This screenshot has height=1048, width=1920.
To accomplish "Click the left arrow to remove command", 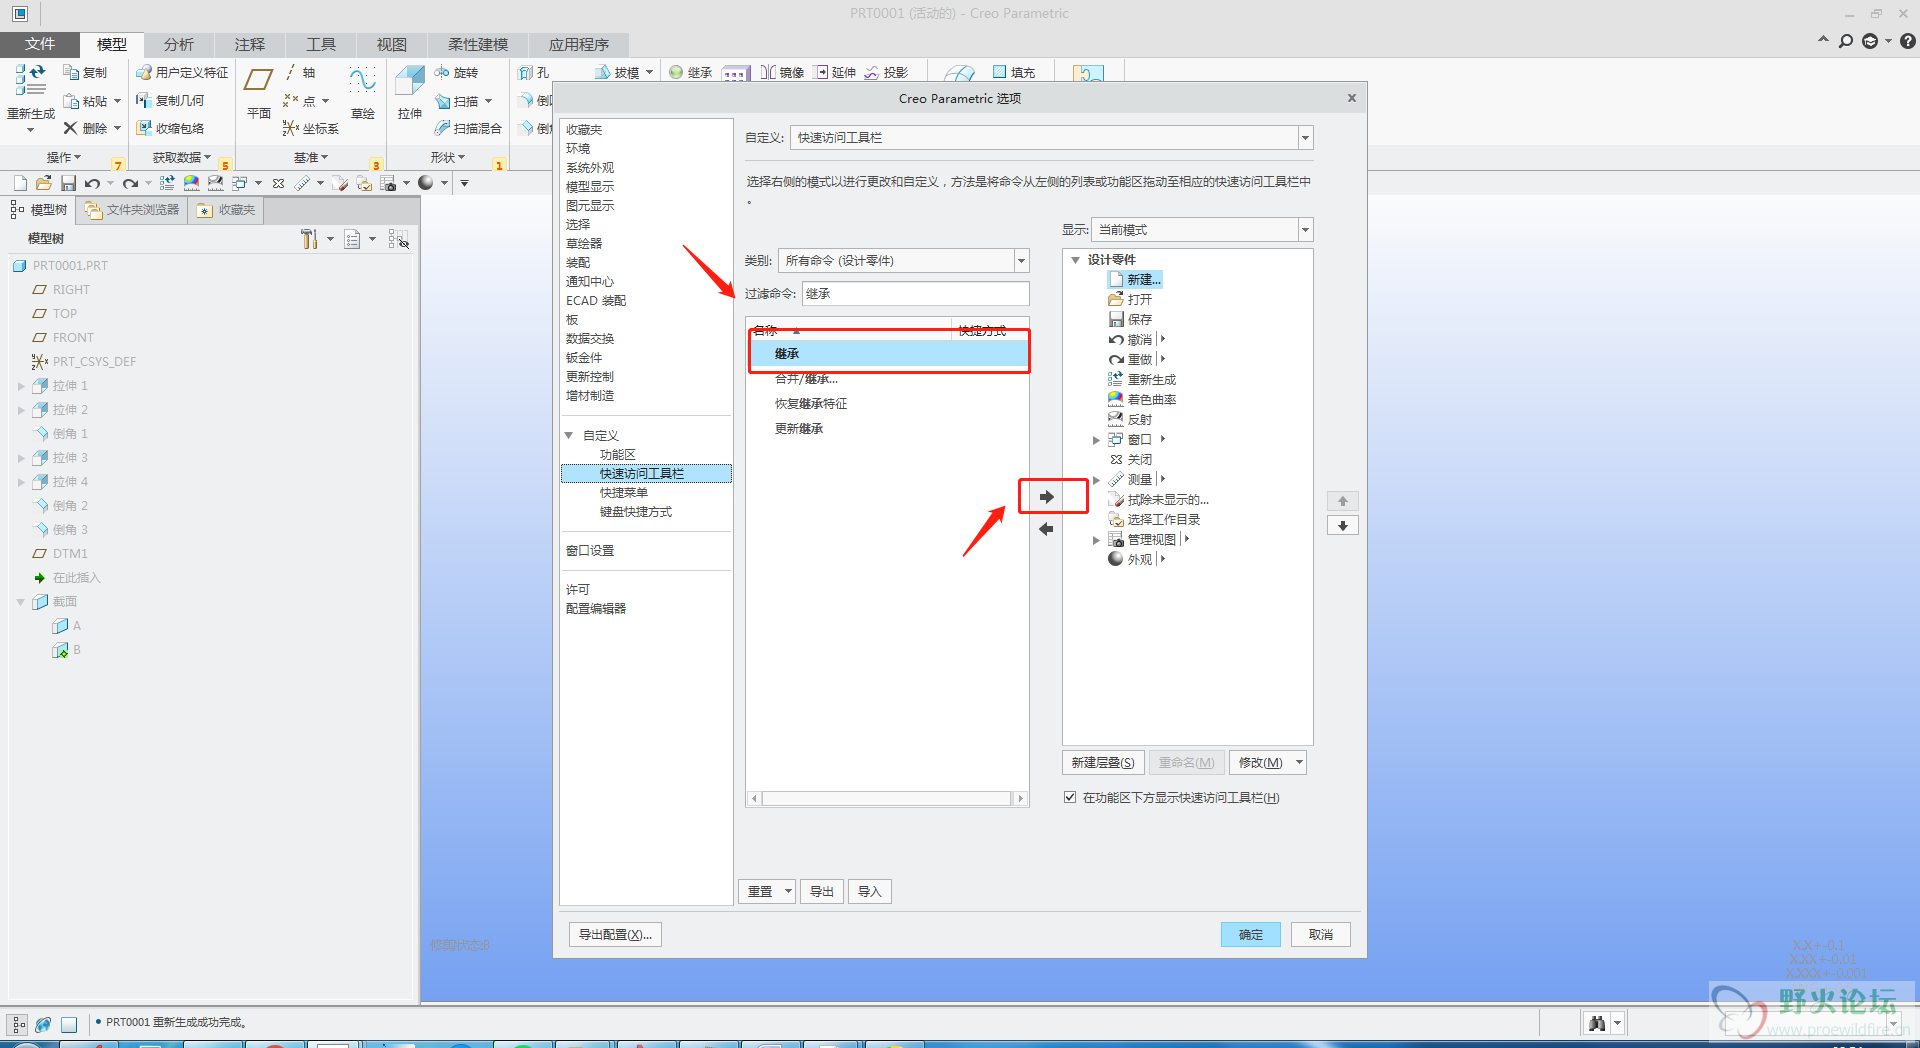I will (x=1047, y=529).
